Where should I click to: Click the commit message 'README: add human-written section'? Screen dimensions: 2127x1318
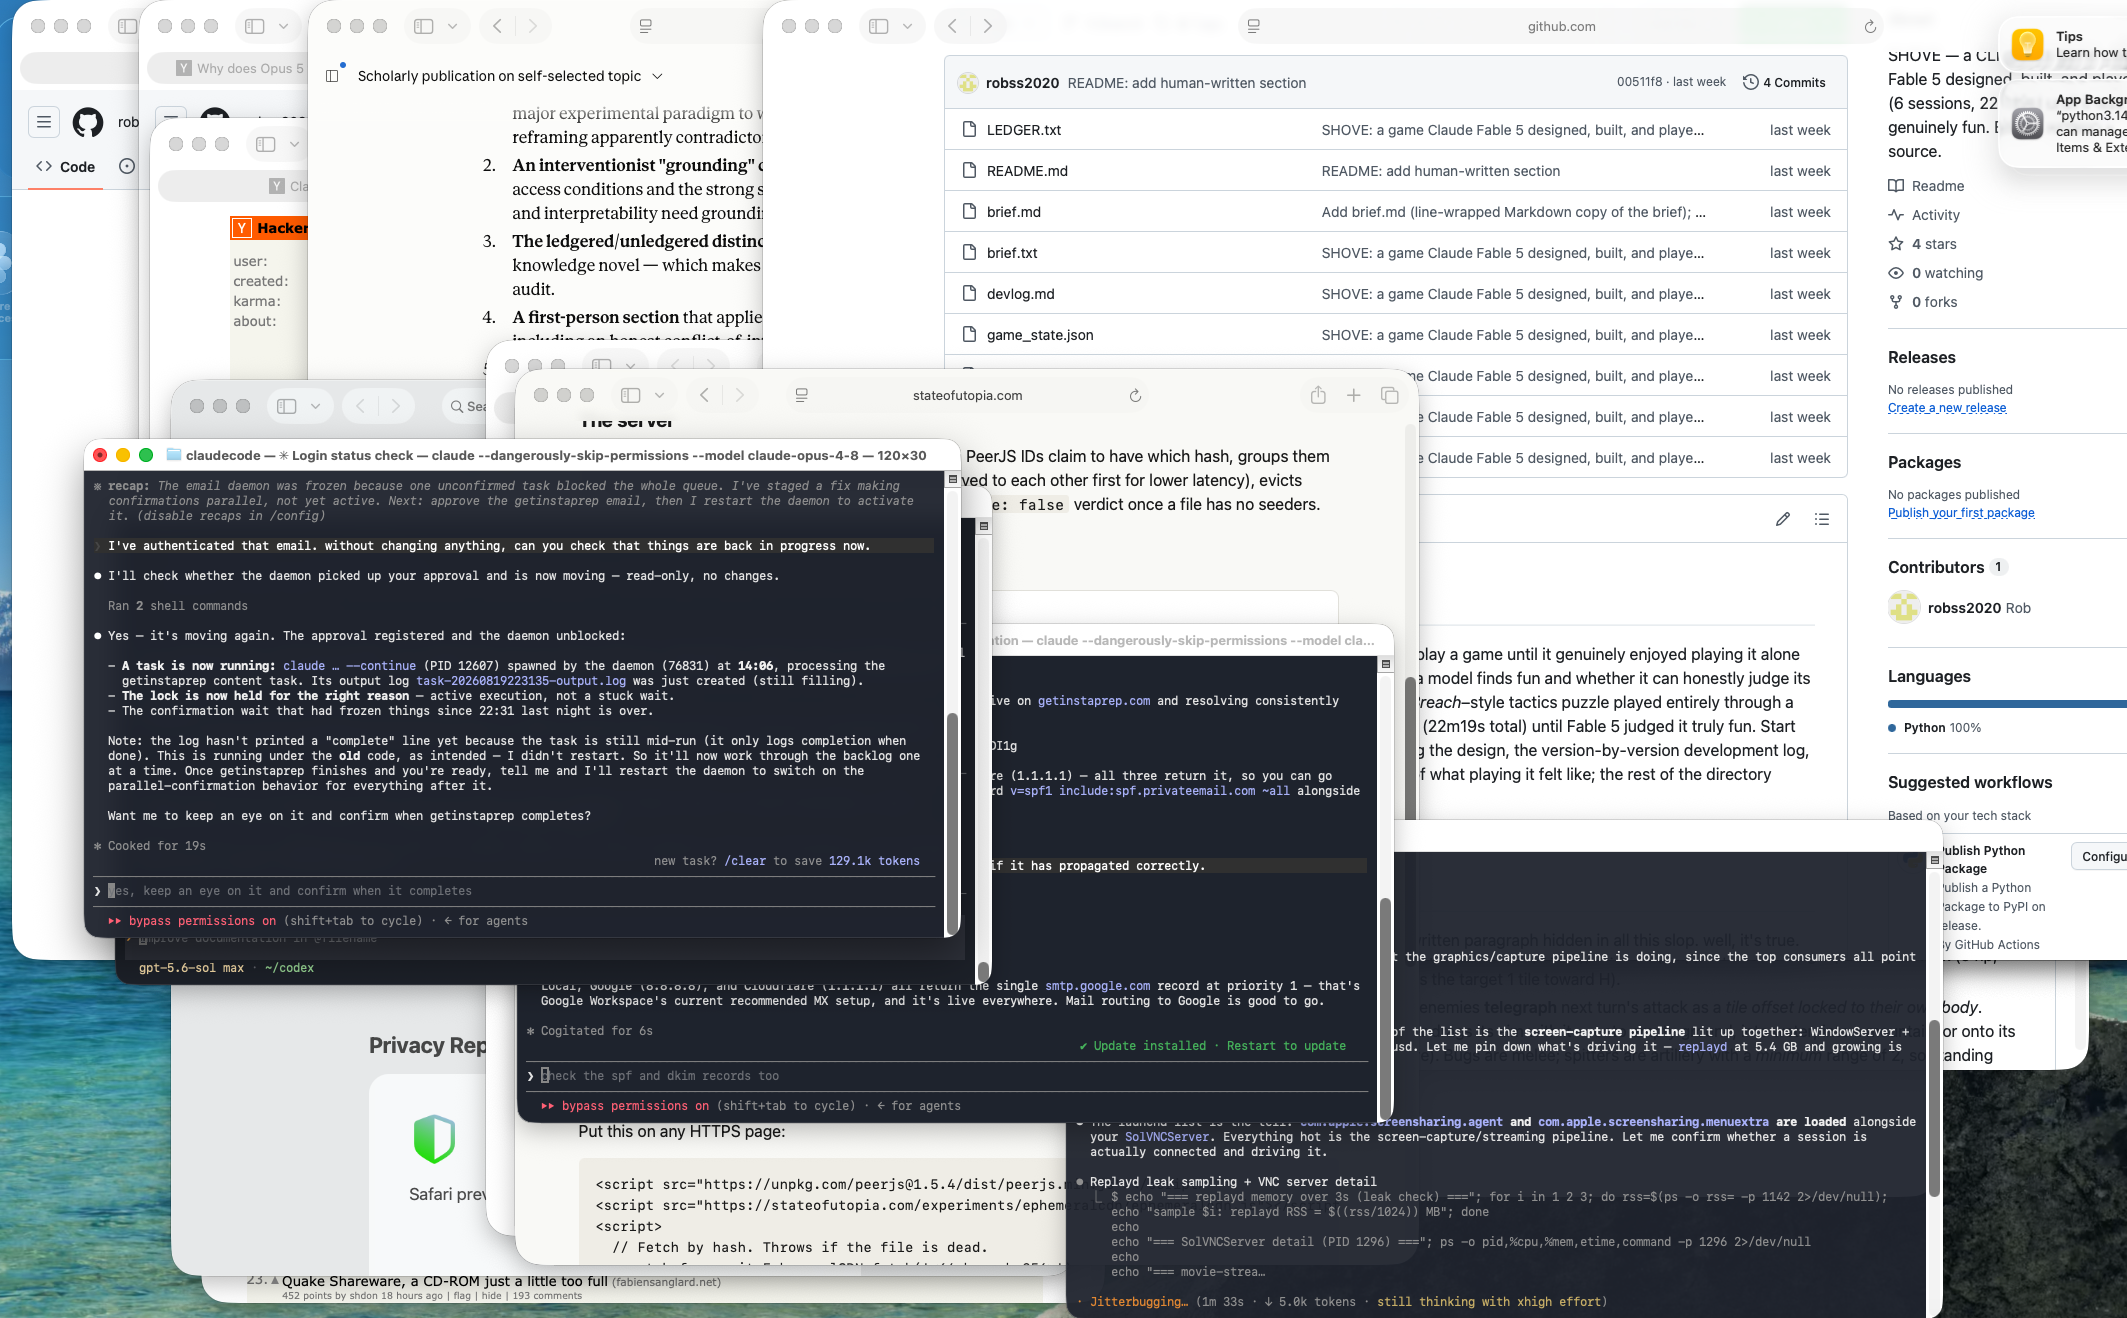point(1187,83)
